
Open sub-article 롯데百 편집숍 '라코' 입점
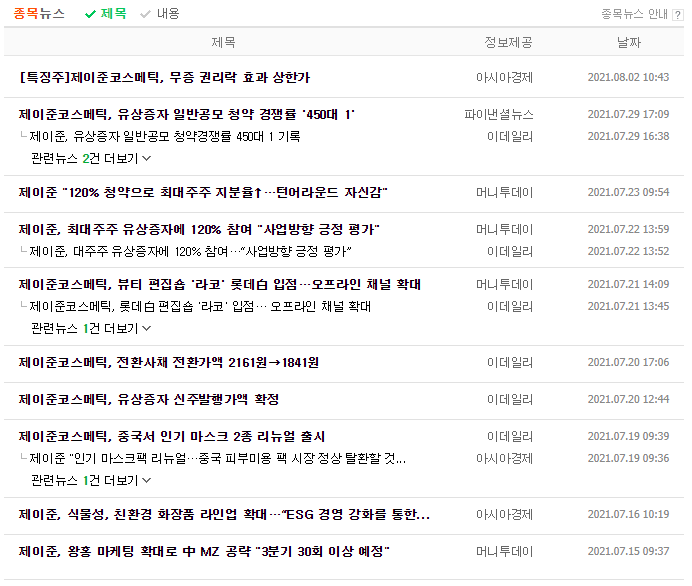[x=200, y=306]
